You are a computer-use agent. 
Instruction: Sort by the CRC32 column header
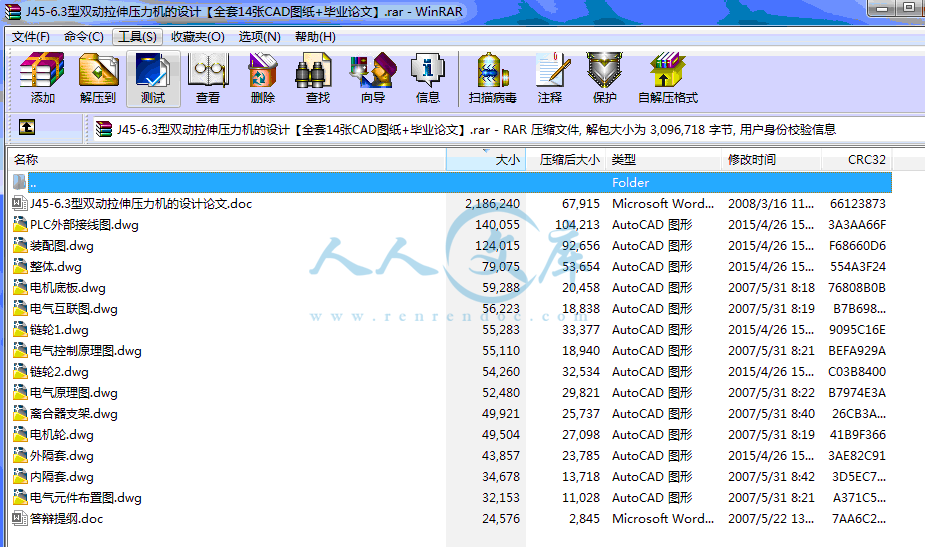click(857, 159)
